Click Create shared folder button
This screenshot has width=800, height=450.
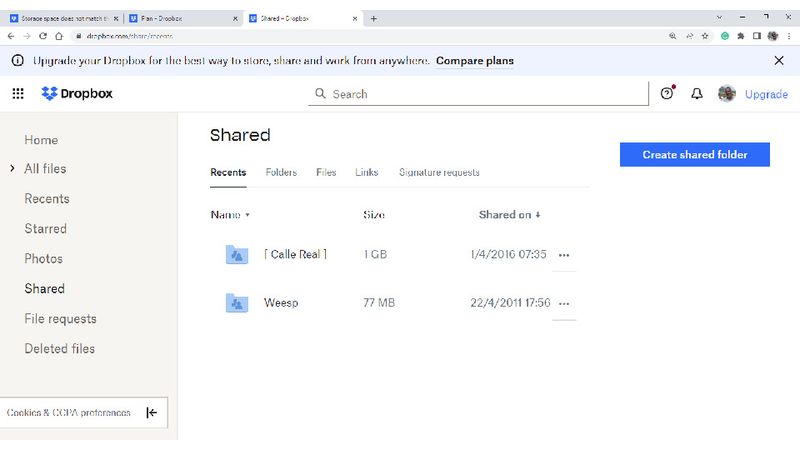694,155
